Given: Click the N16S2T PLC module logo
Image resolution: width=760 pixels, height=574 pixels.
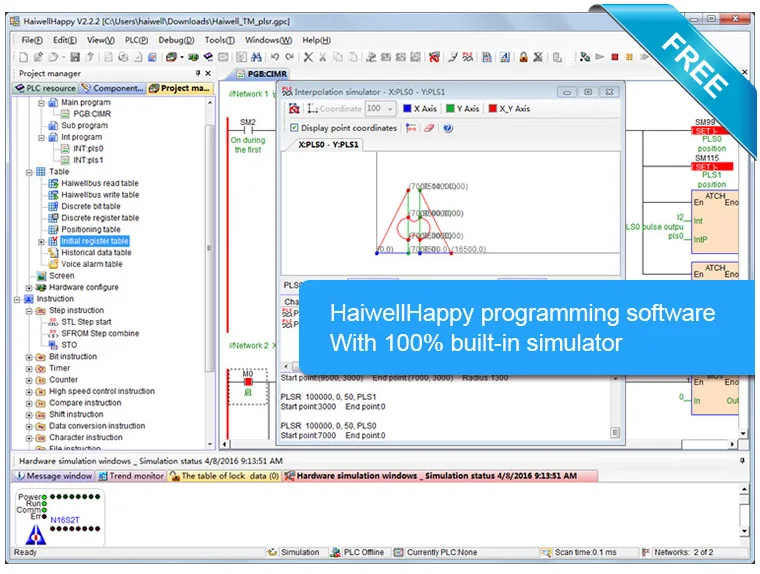Looking at the screenshot, I should coord(35,535).
